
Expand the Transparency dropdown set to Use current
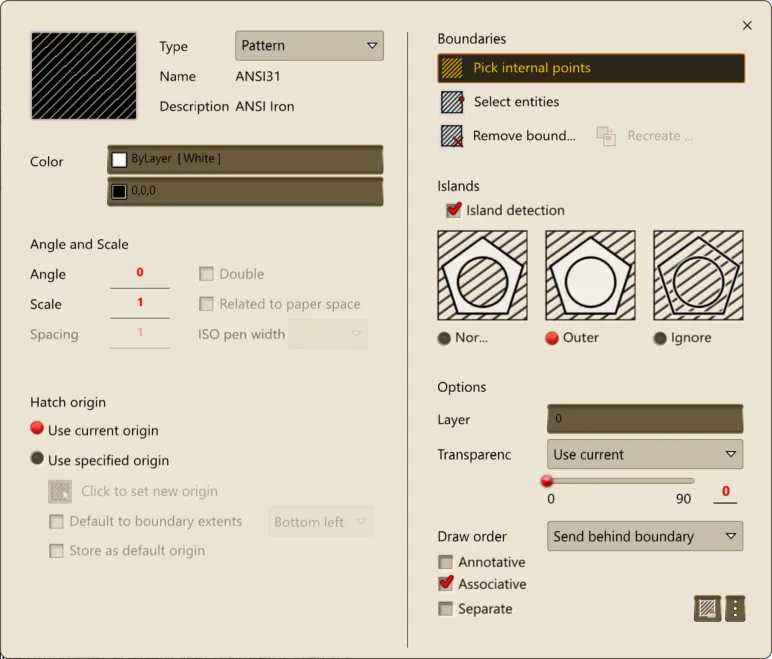(644, 454)
